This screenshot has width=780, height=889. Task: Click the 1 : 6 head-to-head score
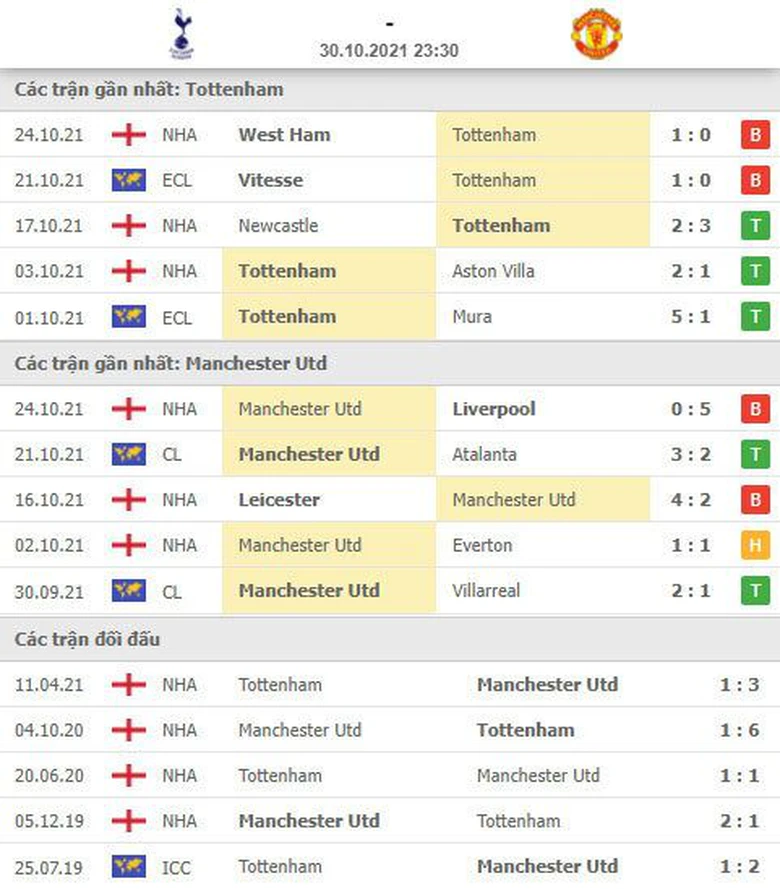pos(740,731)
